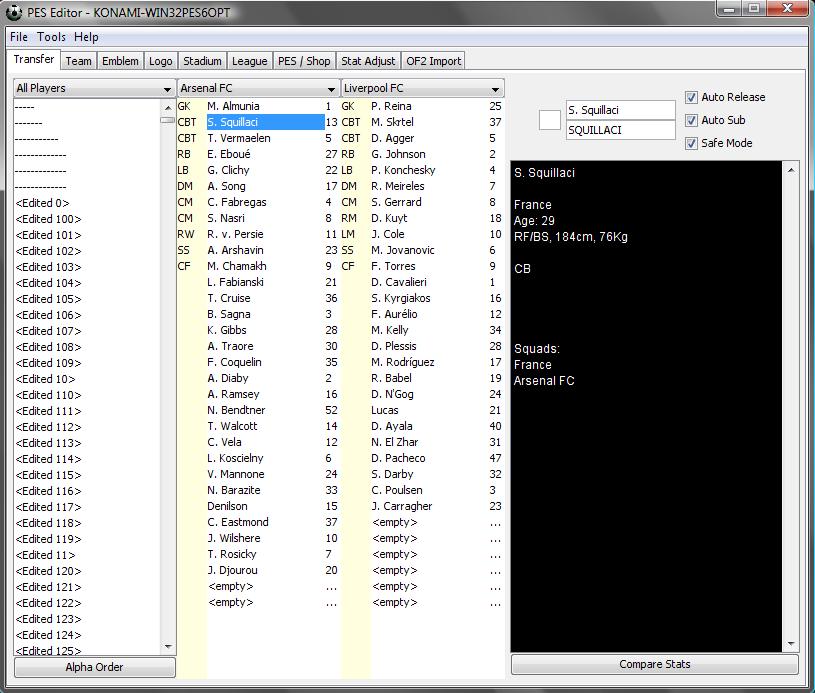Switch to the Emblem tab

(120, 61)
